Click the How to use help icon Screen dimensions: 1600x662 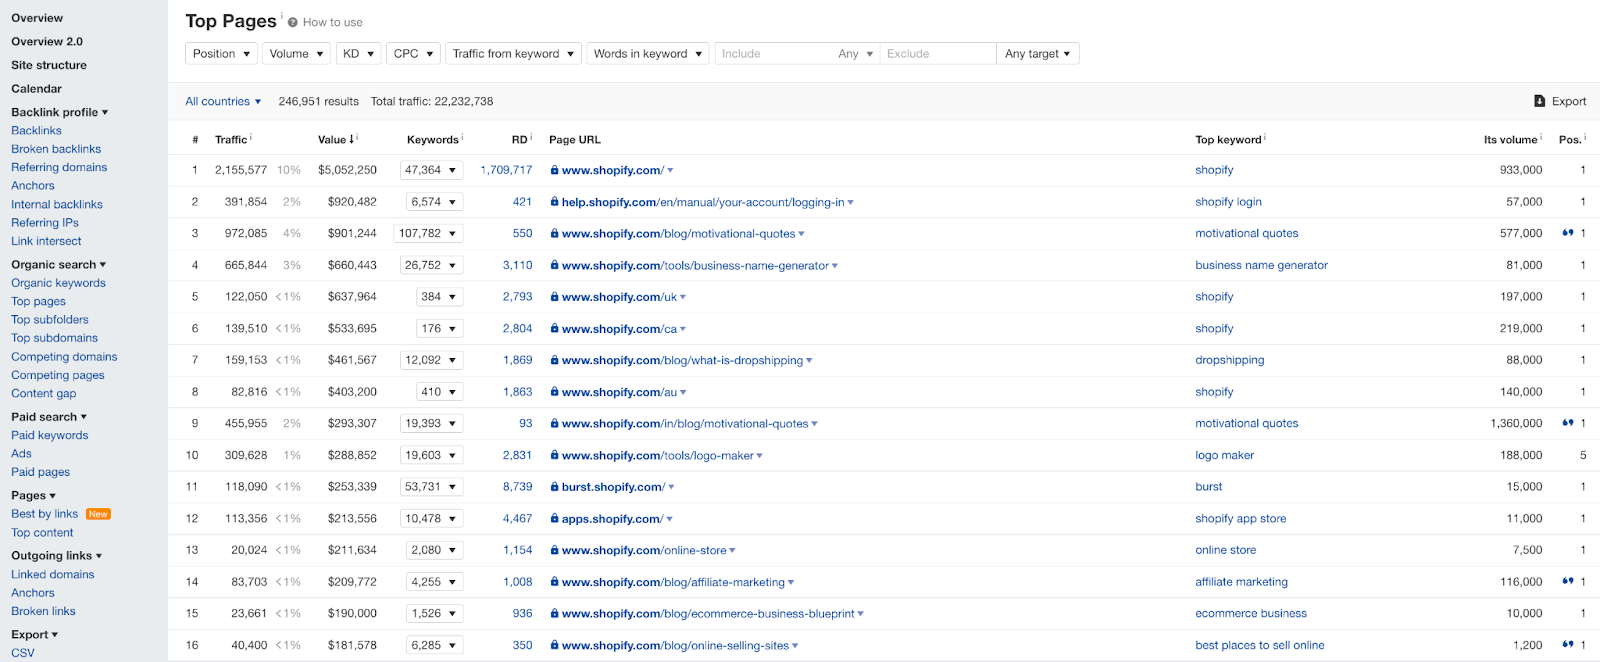pyautogui.click(x=293, y=22)
